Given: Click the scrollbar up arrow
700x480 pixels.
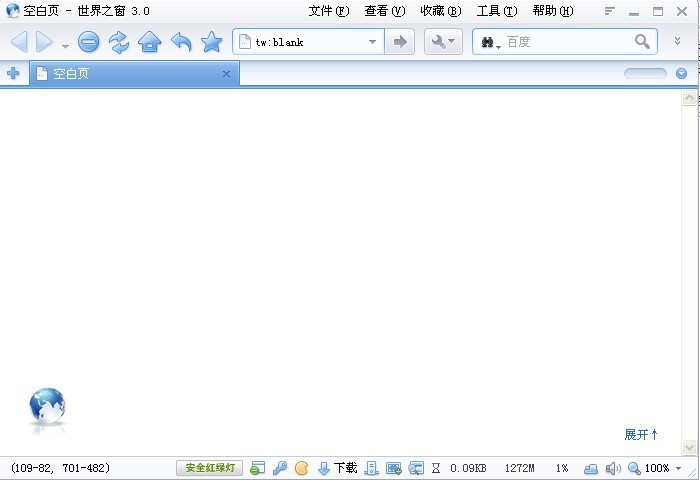Looking at the screenshot, I should point(689,98).
